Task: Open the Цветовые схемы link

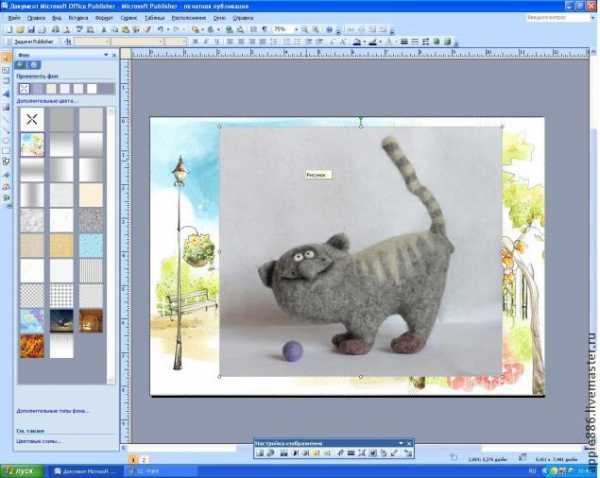Action: pyautogui.click(x=39, y=441)
